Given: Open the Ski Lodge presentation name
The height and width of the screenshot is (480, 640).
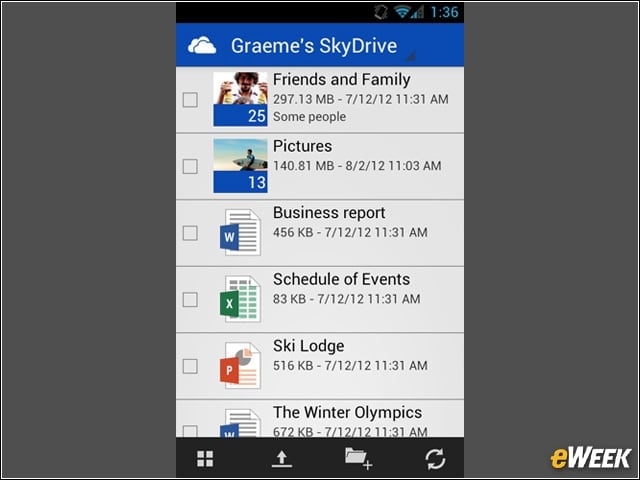Looking at the screenshot, I should pyautogui.click(x=309, y=346).
